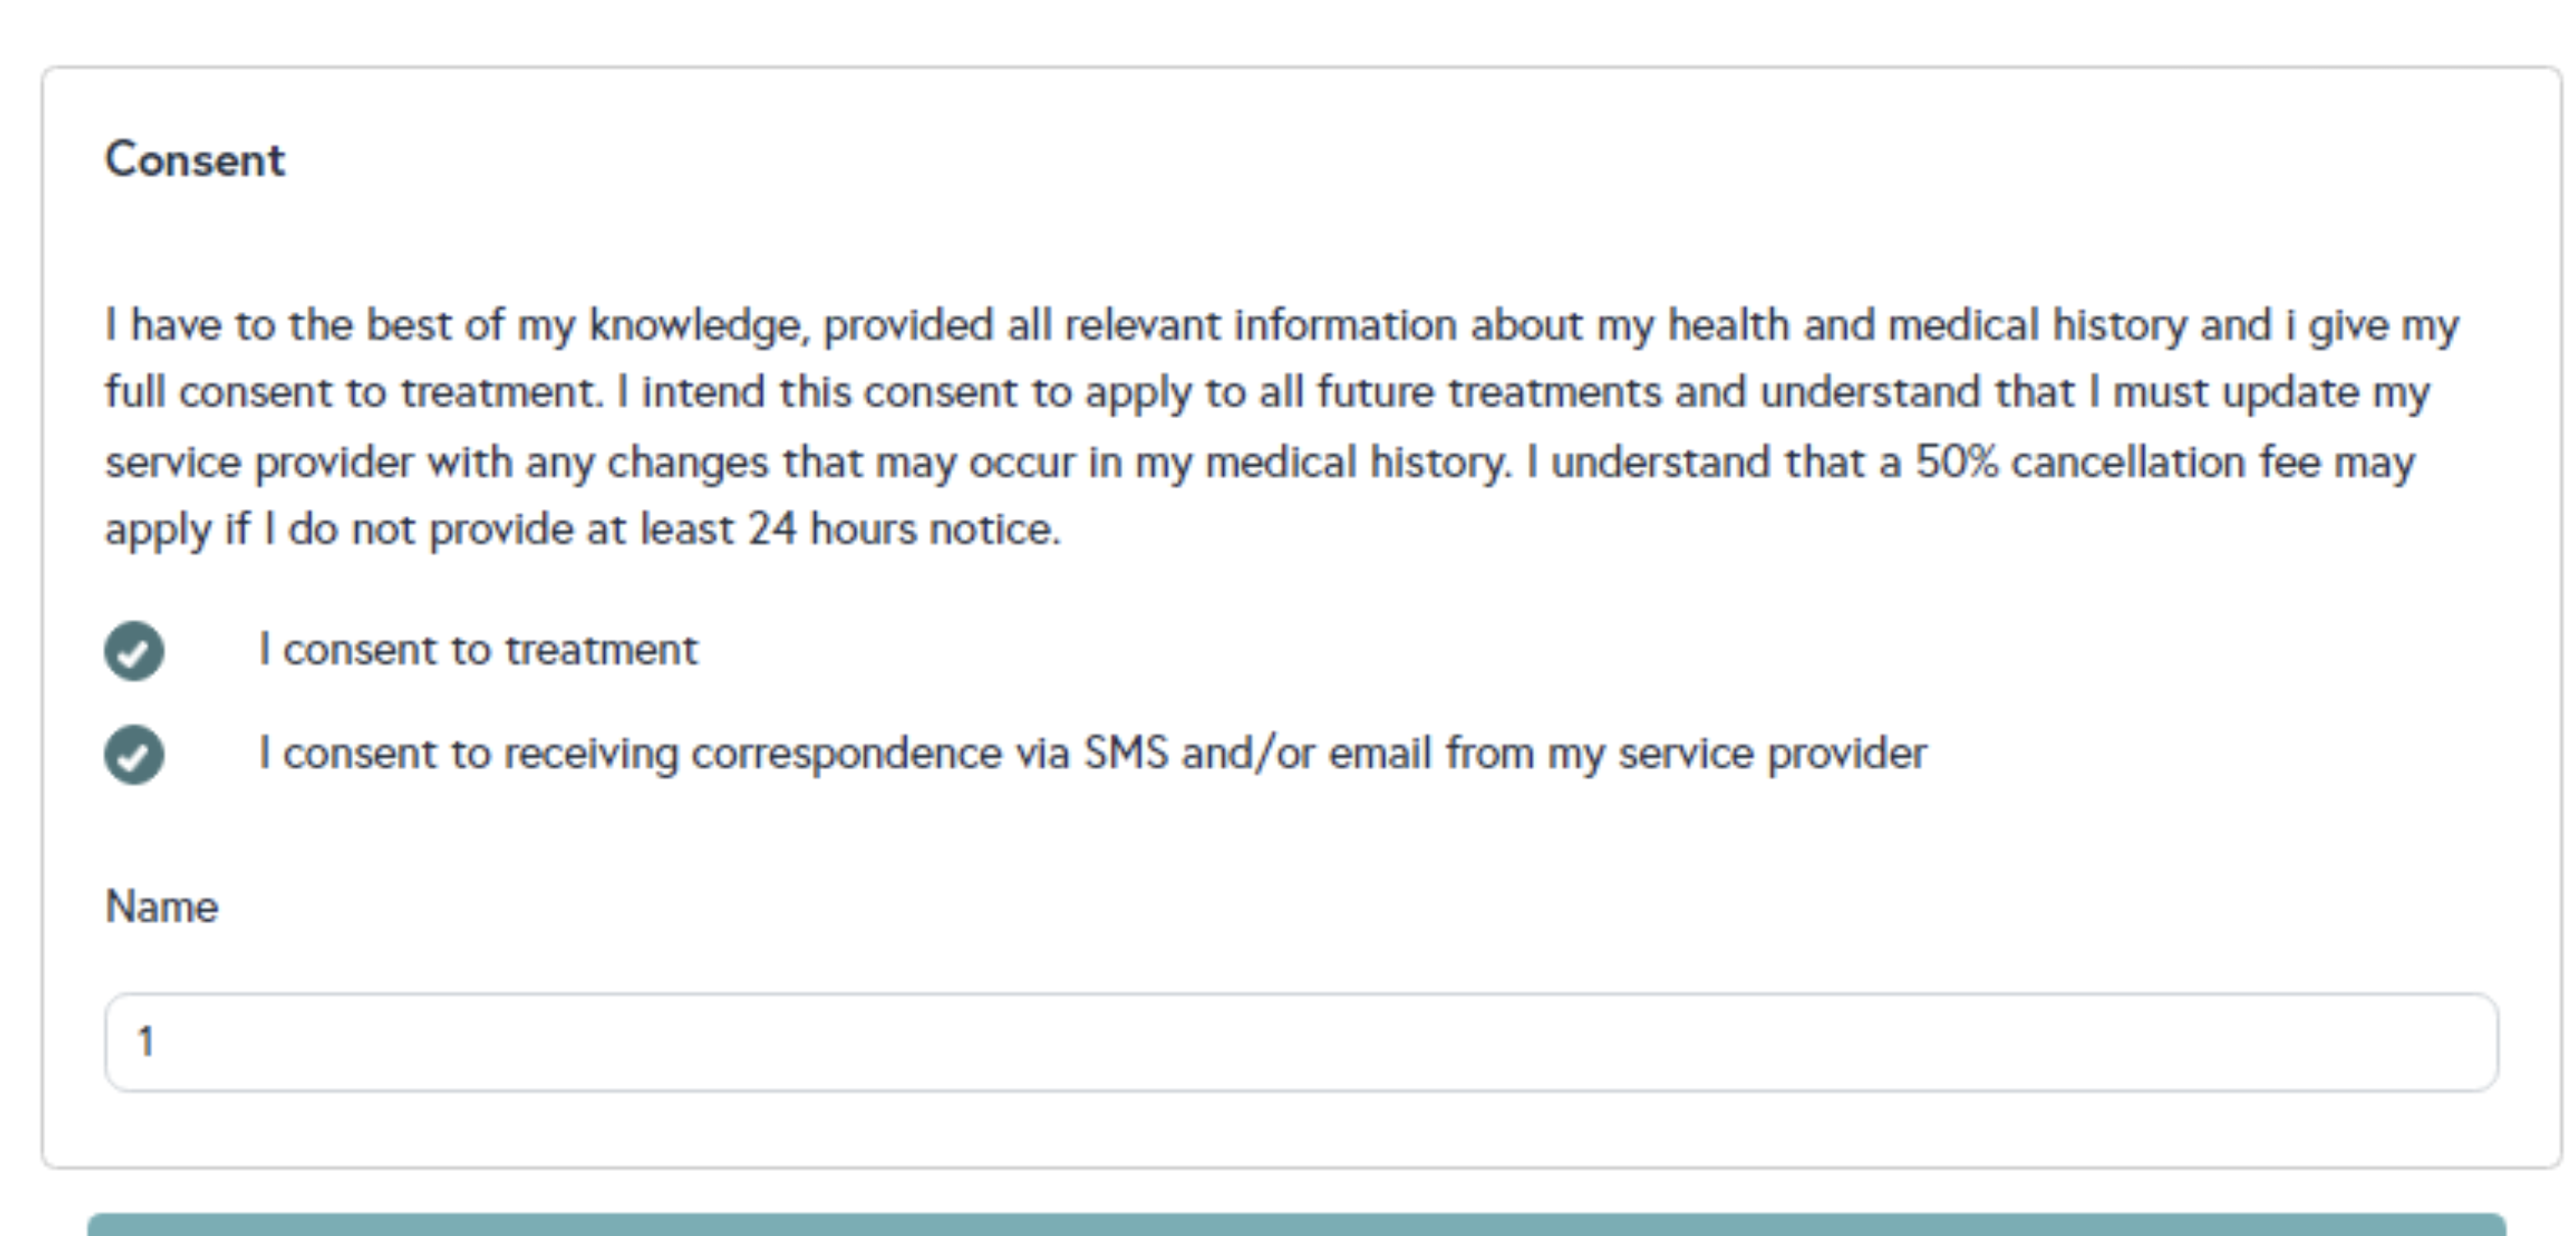Click the word "knowledge" in the consent paragraph

(696, 325)
